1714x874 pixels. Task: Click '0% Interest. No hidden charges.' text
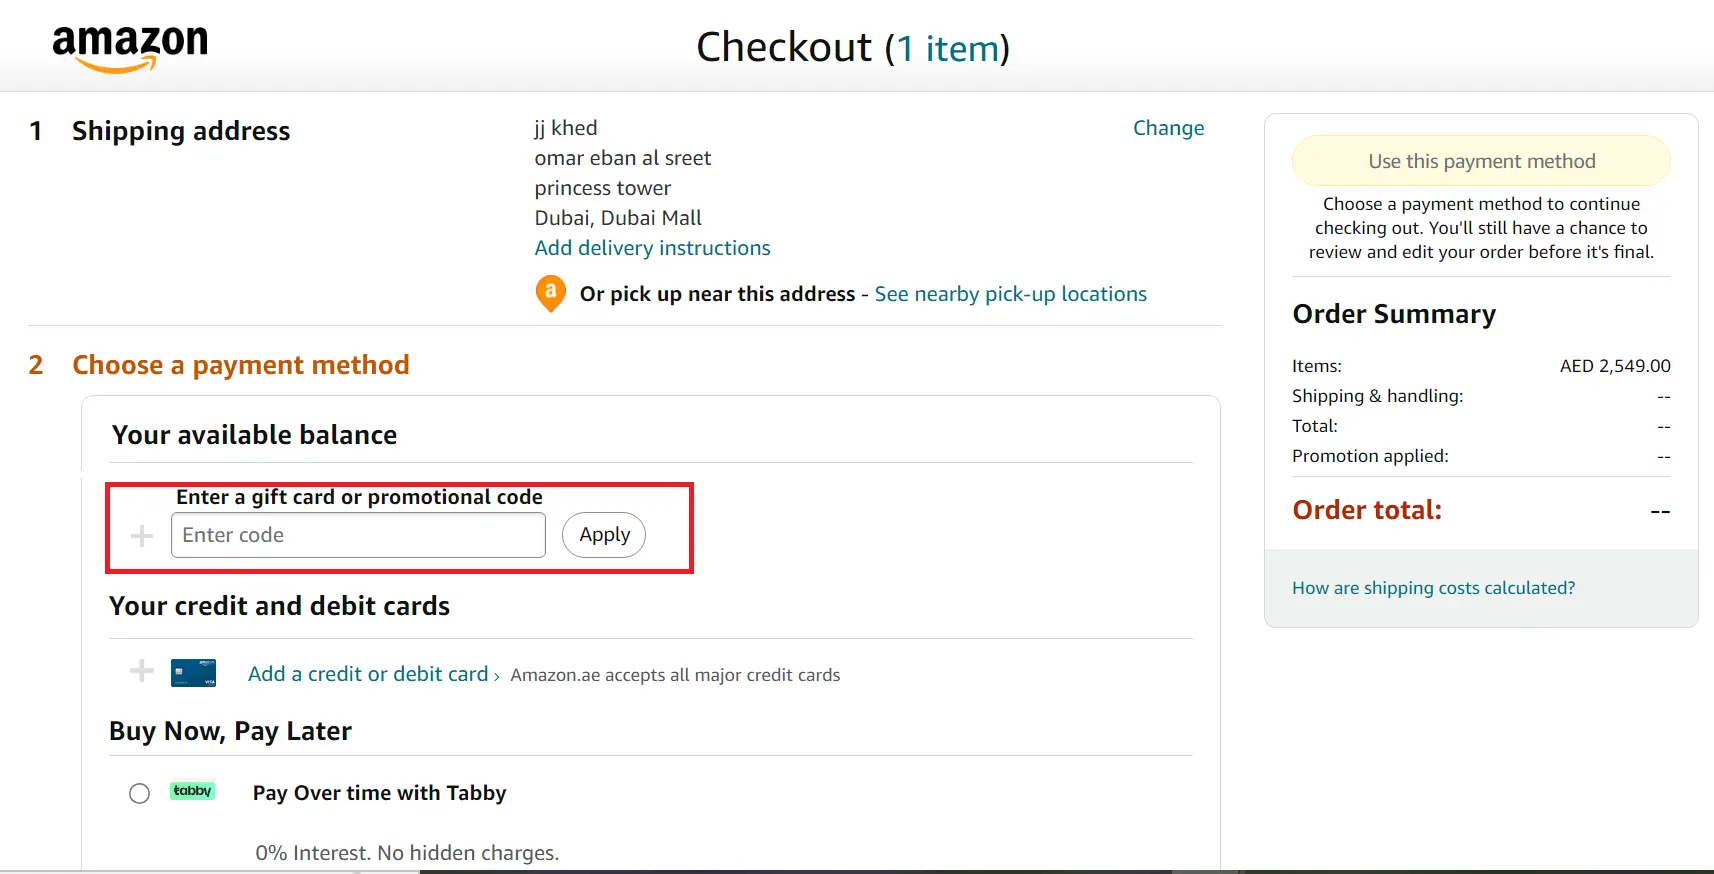point(407,853)
